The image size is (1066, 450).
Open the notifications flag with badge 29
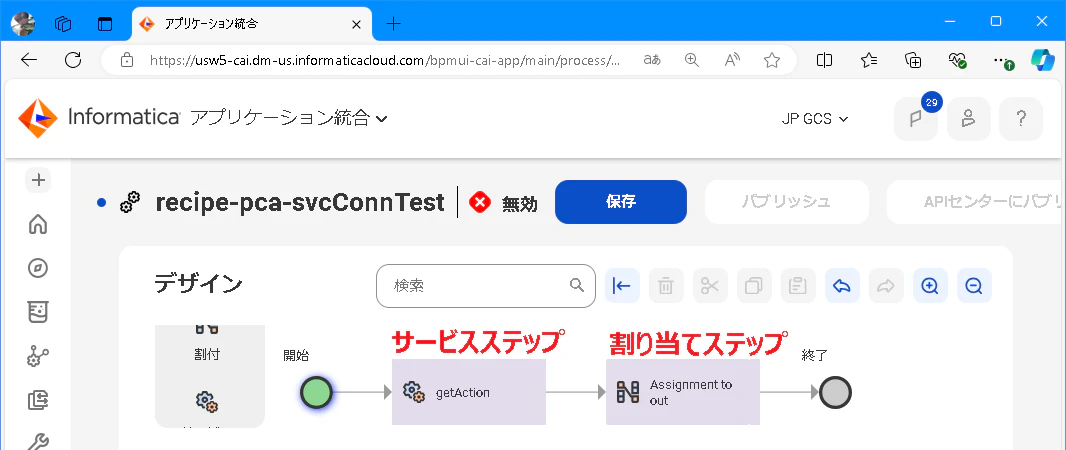tap(916, 119)
